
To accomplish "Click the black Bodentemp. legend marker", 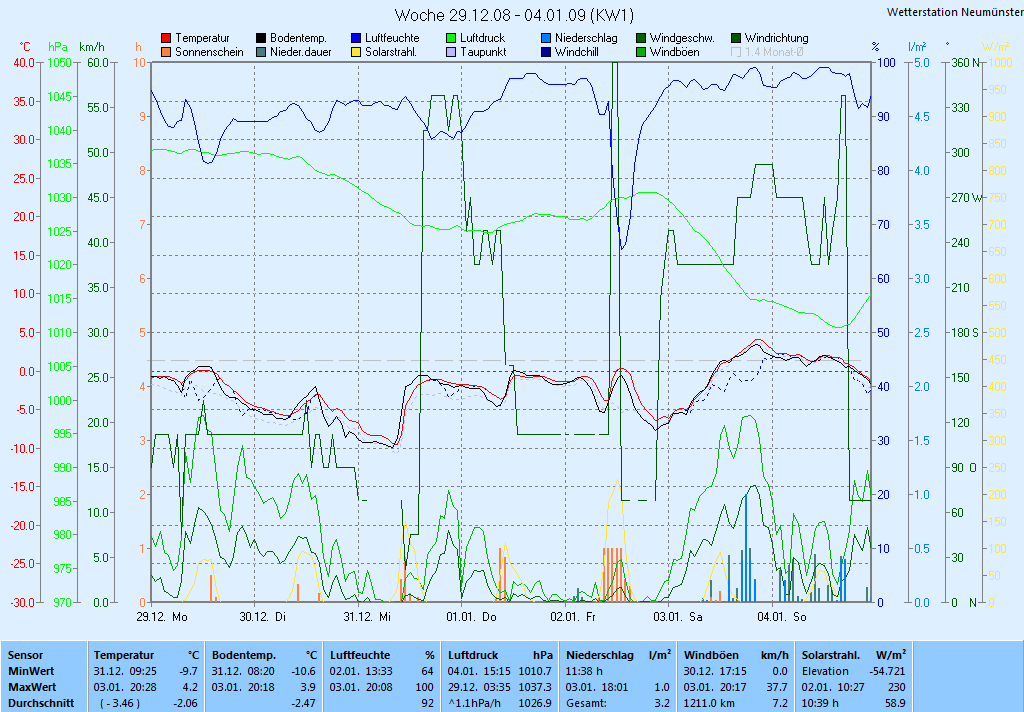I will [261, 38].
